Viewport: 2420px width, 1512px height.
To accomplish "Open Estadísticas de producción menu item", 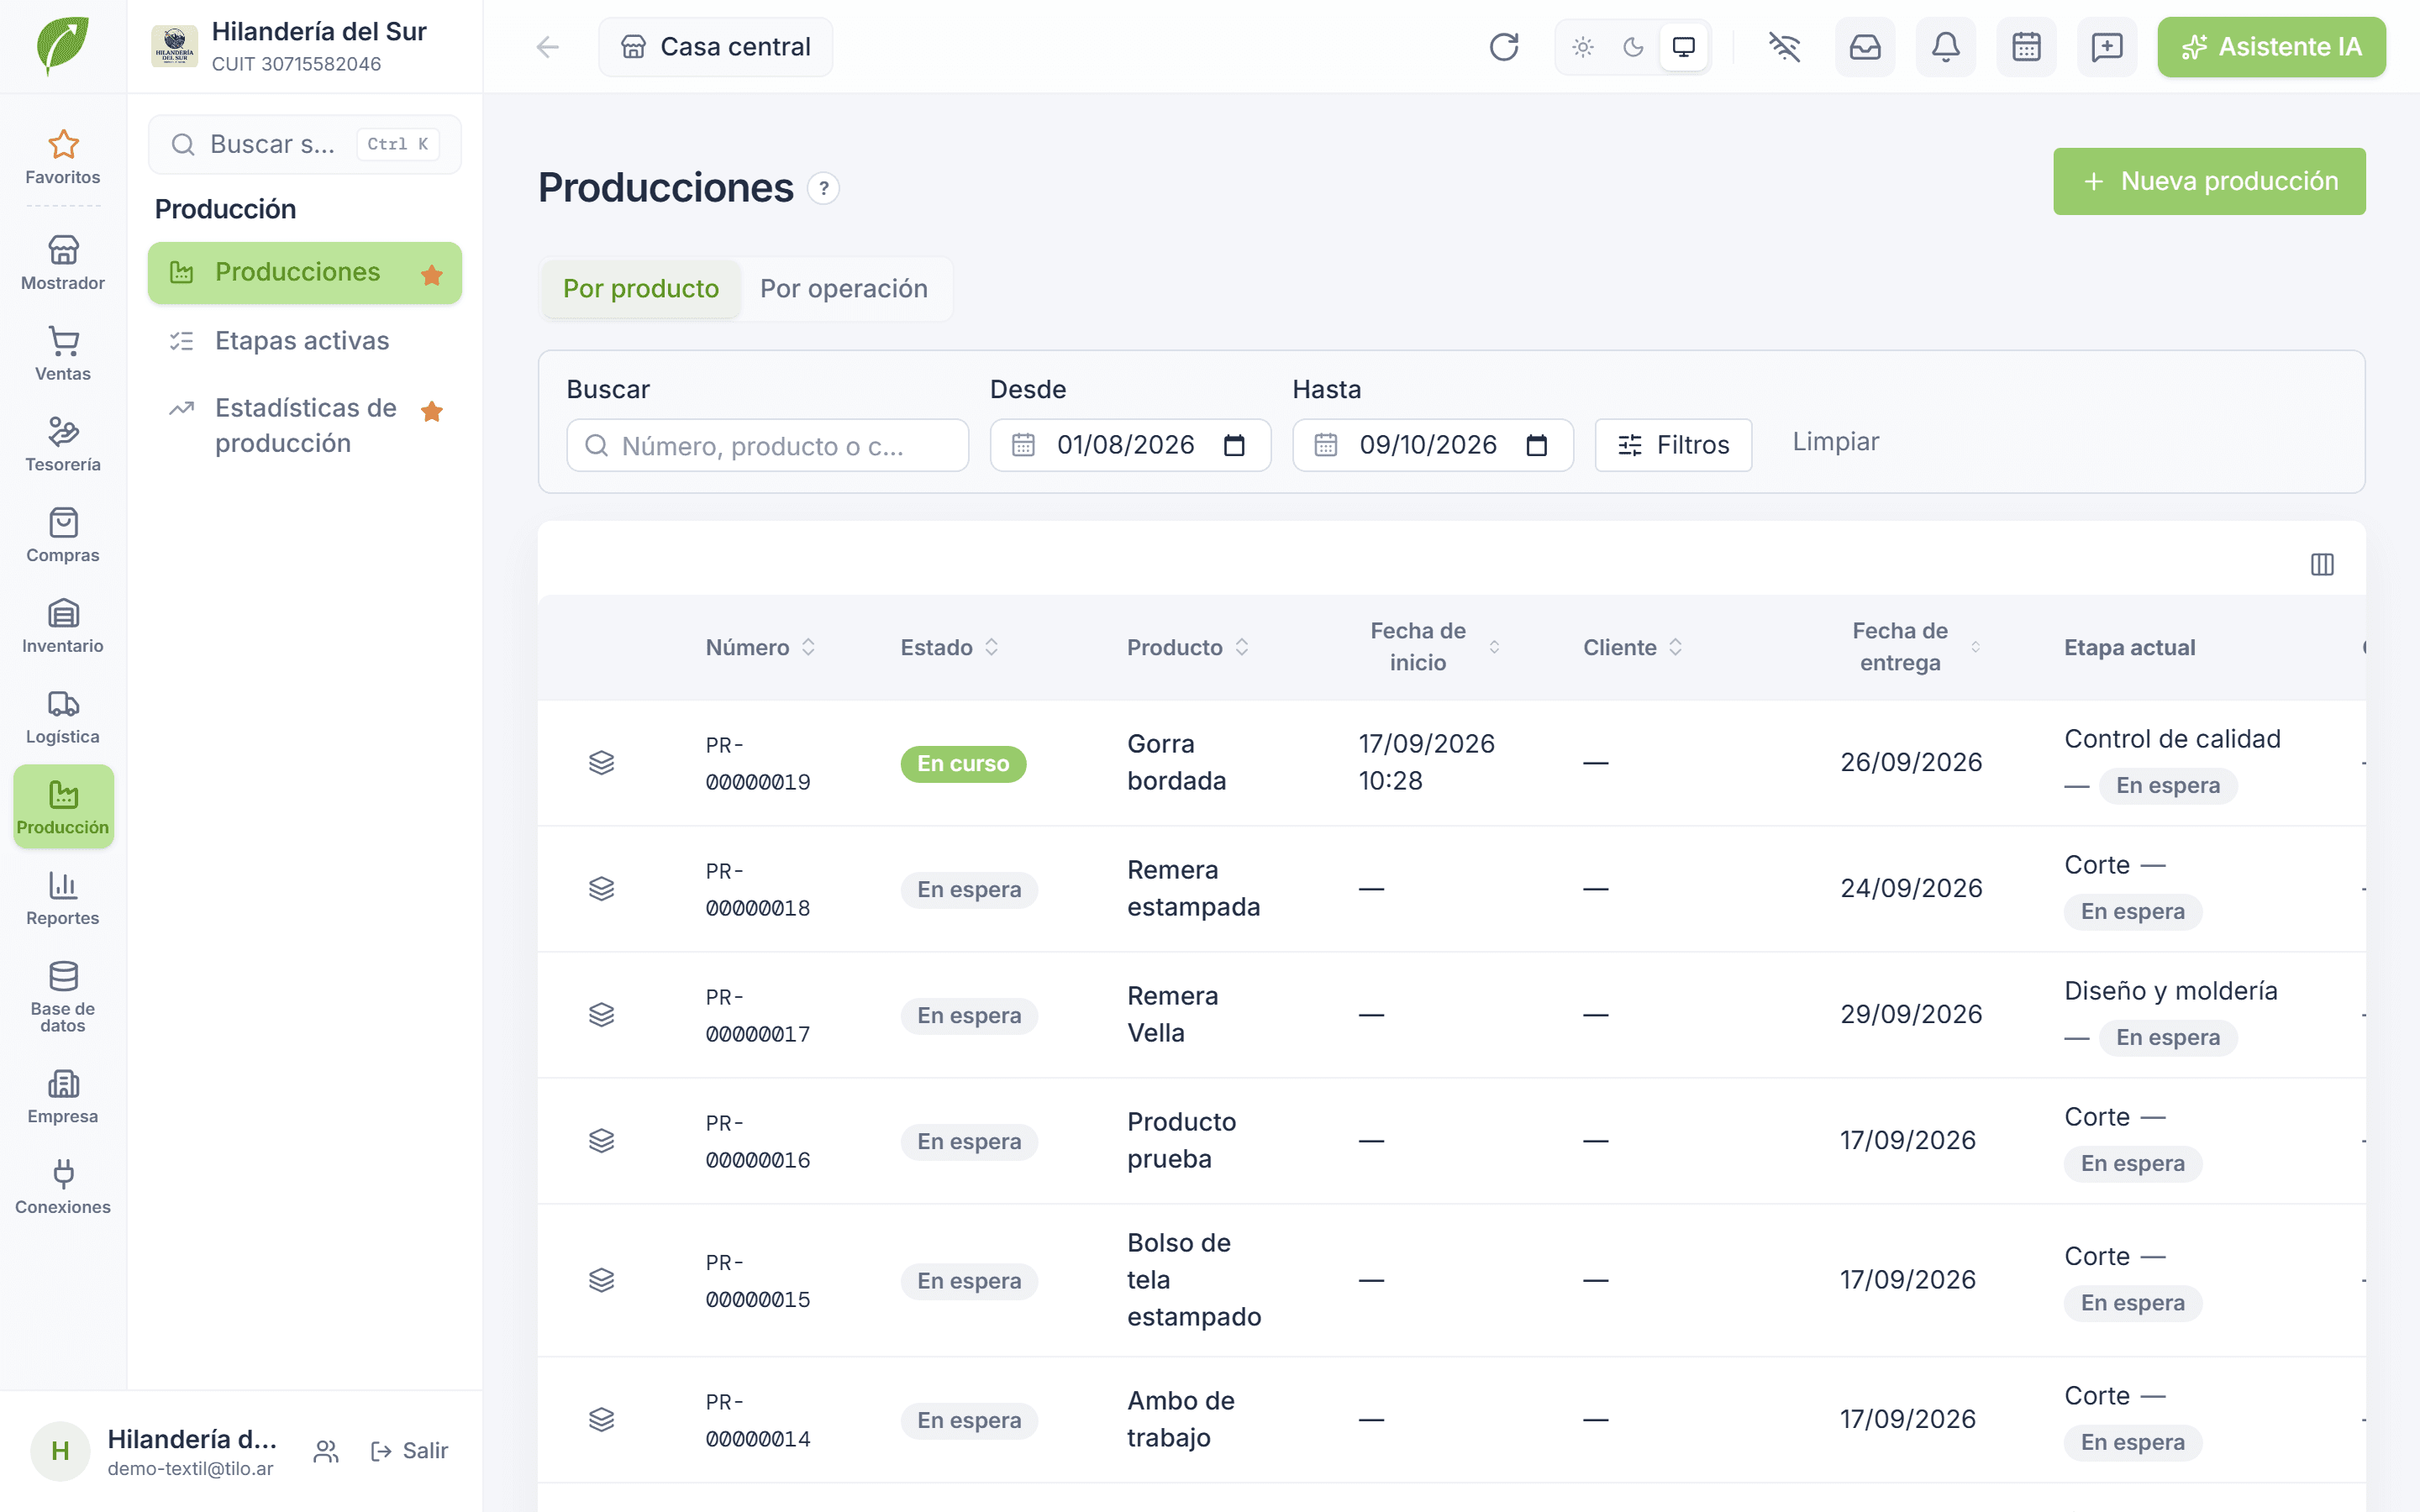I will click(304, 425).
